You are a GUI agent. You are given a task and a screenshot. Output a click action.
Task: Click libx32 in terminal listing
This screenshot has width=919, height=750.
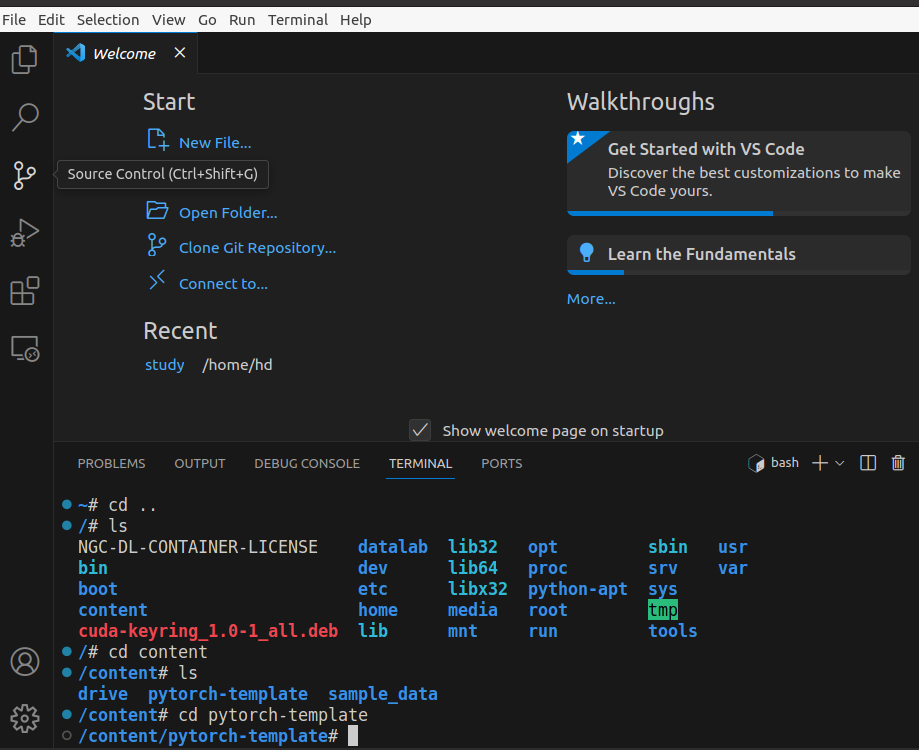pyautogui.click(x=478, y=589)
